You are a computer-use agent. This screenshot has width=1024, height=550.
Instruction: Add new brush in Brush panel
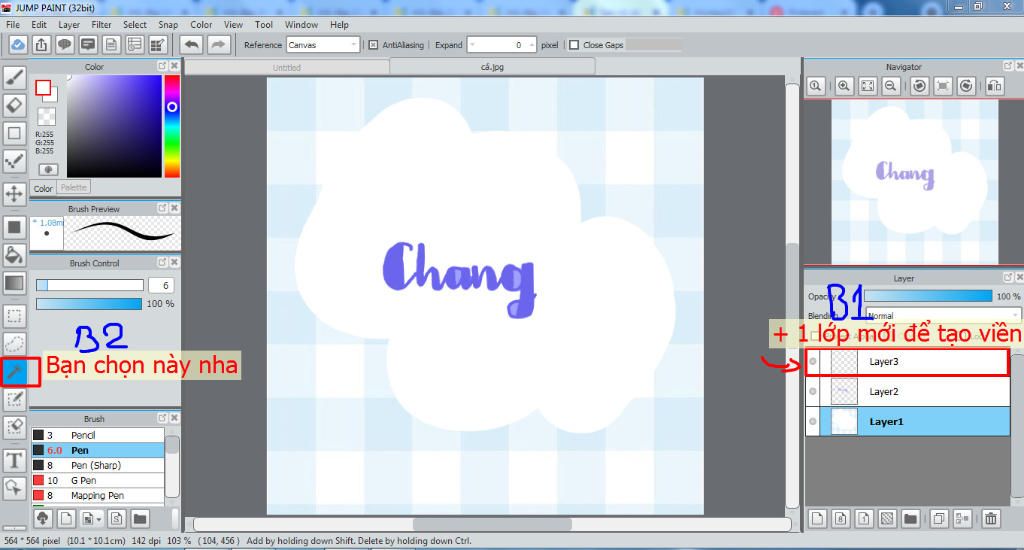pyautogui.click(x=66, y=519)
